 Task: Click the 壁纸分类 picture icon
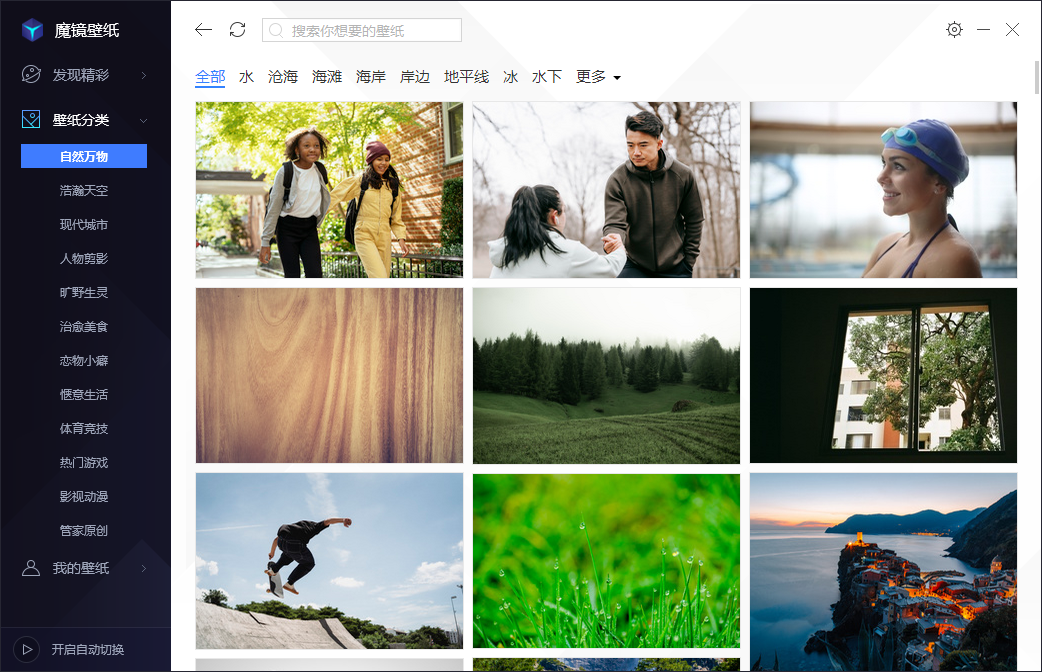click(32, 120)
